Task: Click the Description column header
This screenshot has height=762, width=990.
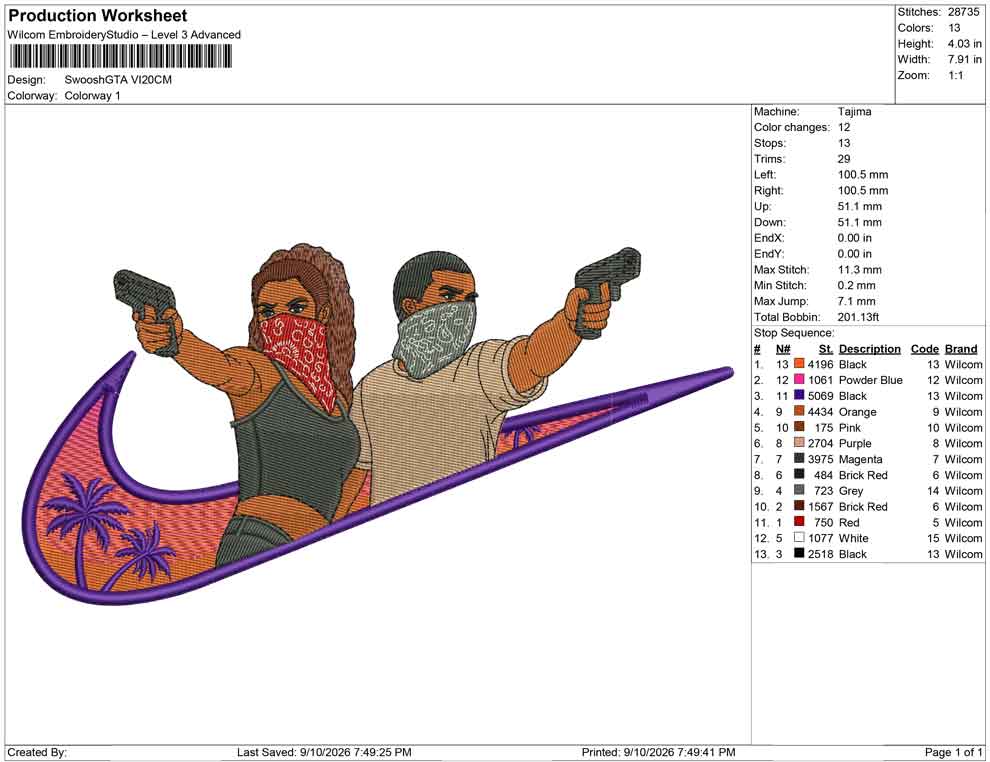Action: coord(869,349)
